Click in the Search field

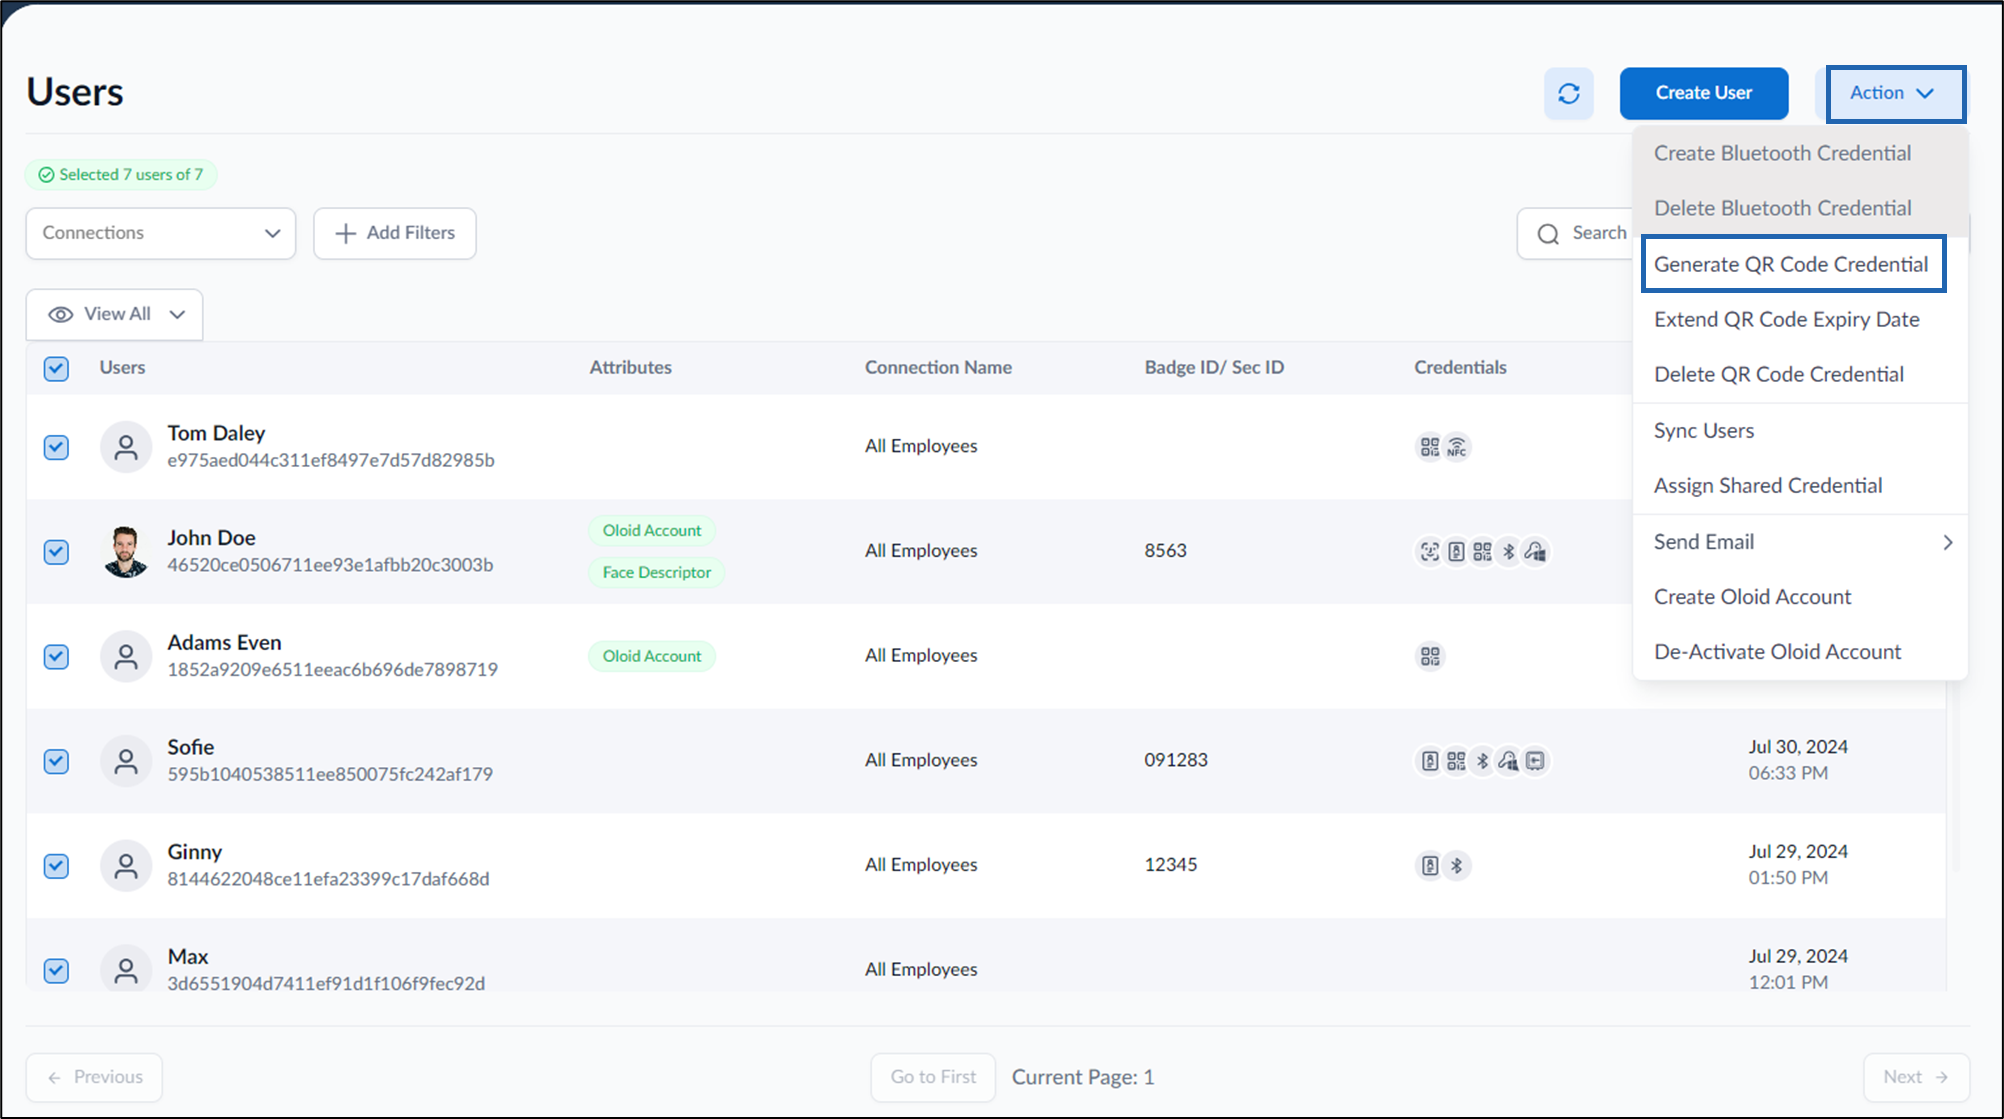(1576, 233)
